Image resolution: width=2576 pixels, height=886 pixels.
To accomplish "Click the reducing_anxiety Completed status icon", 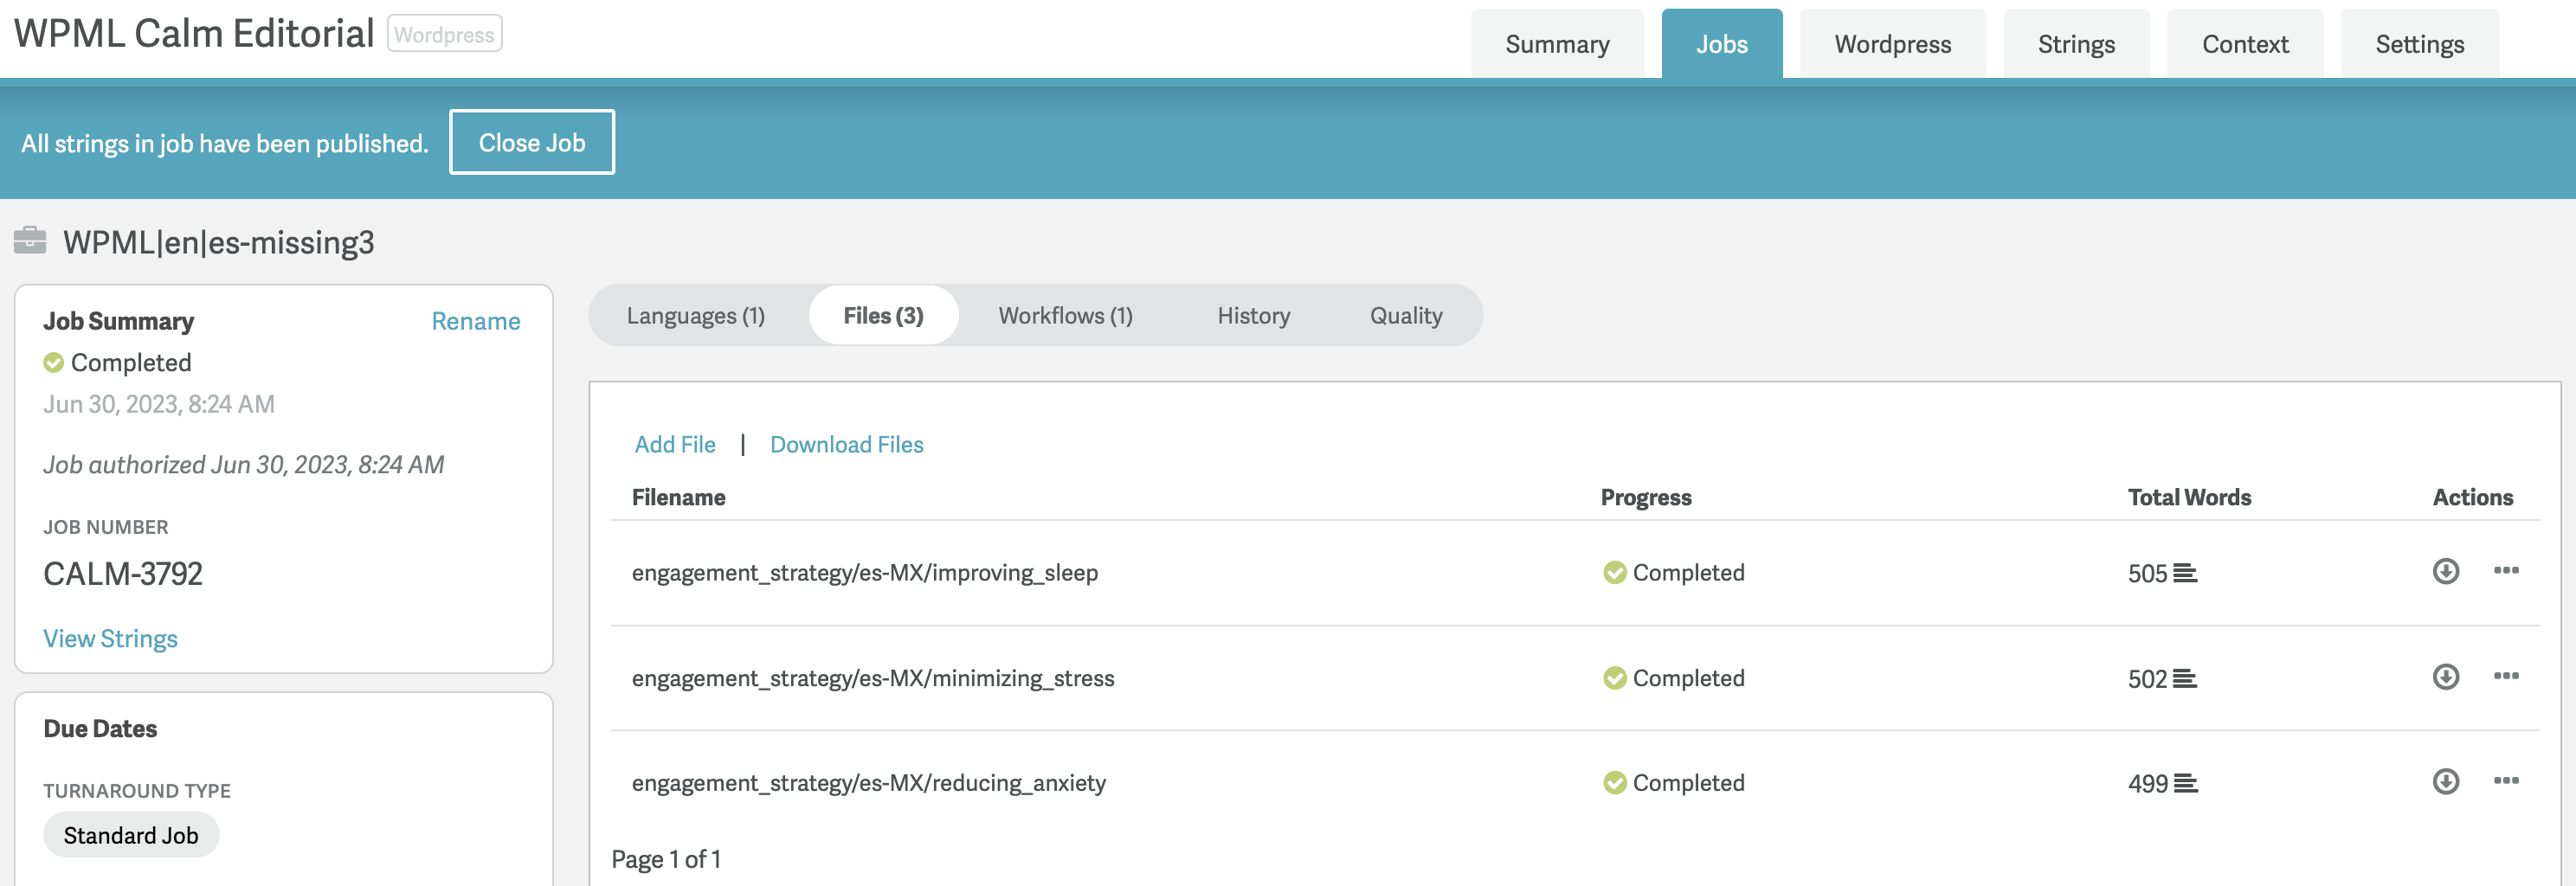I will (1614, 783).
